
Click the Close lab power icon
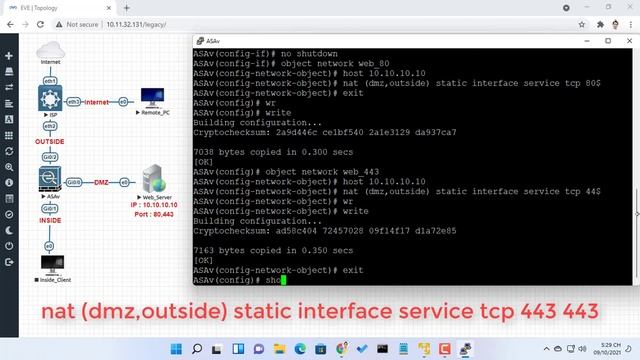click(x=9, y=246)
